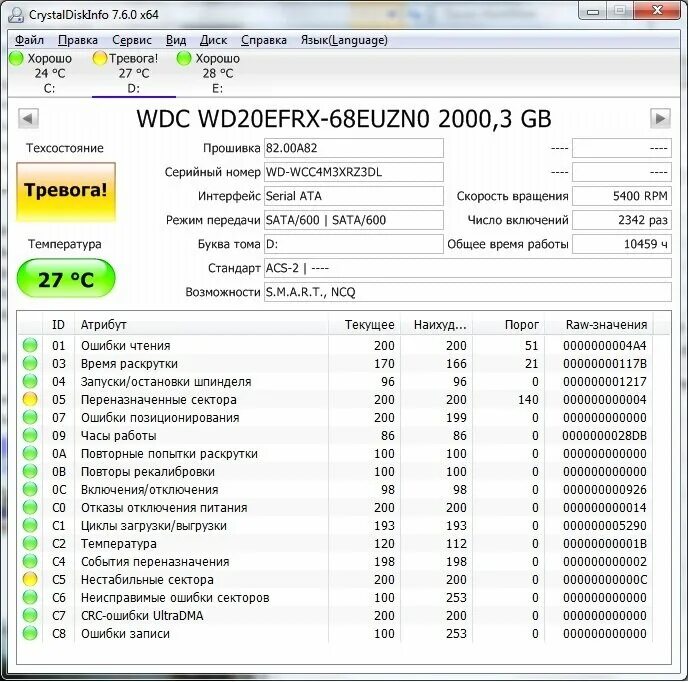Screen dimensions: 689x682
Task: Click status icon for Повторы рекалибровки
Action: tap(30, 472)
